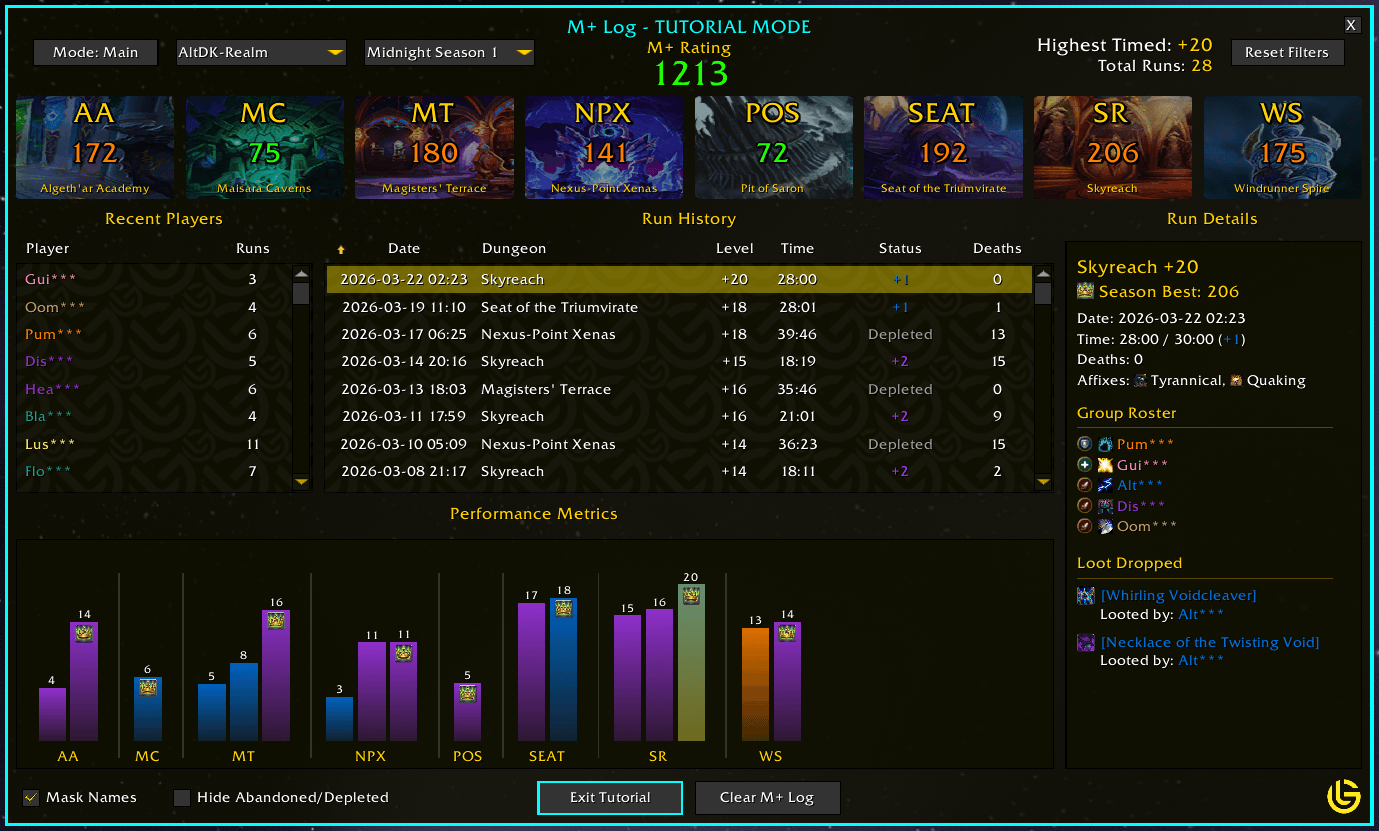Click the Exit Tutorial button

610,798
